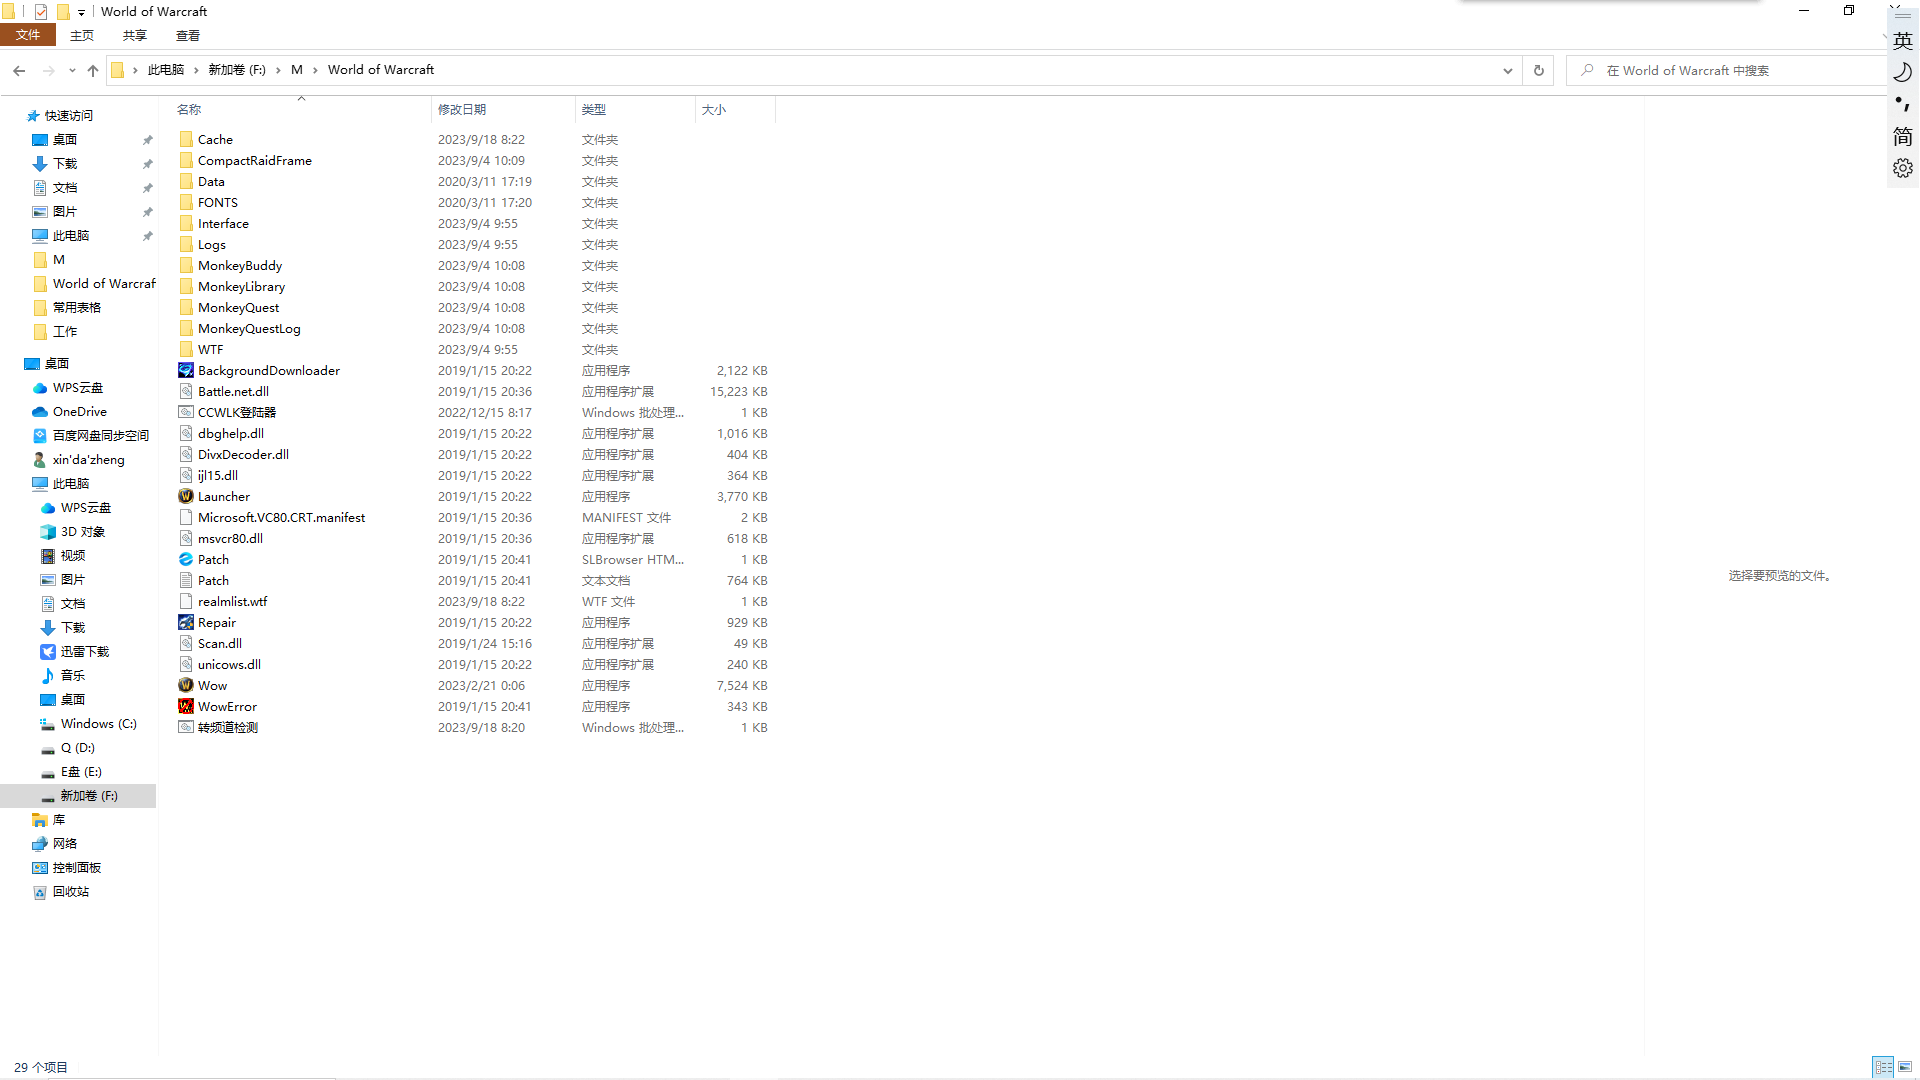1920x1080 pixels.
Task: Open the address bar history dropdown
Action: pyautogui.click(x=1507, y=70)
